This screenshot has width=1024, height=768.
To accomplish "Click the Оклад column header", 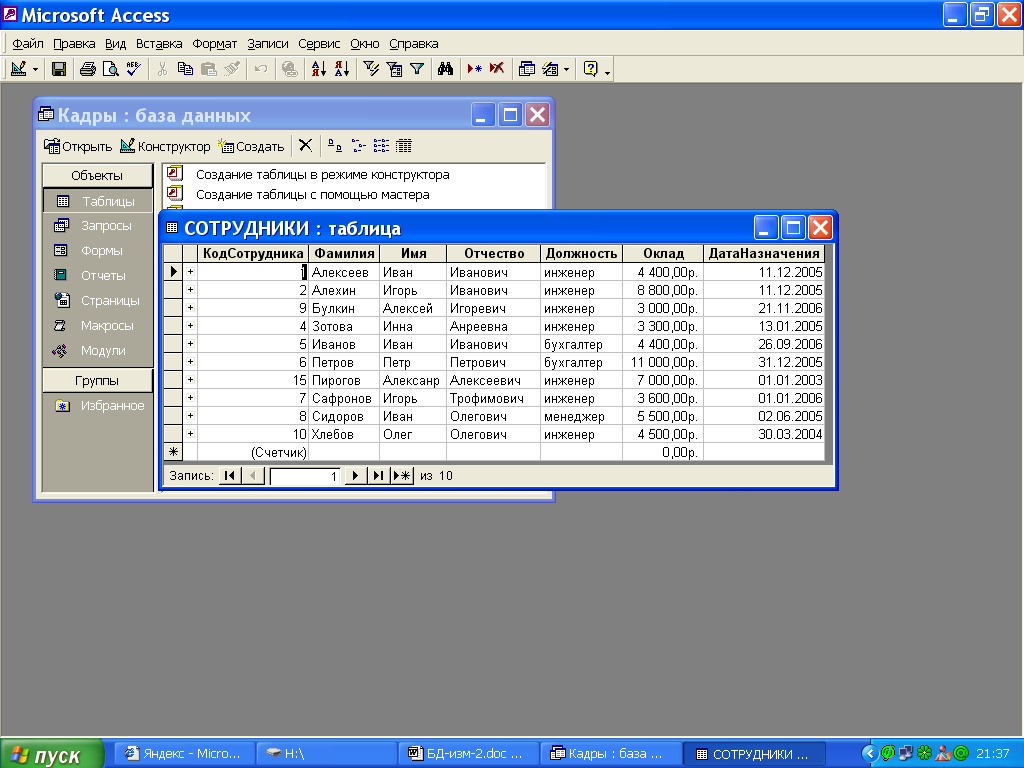I will (663, 253).
